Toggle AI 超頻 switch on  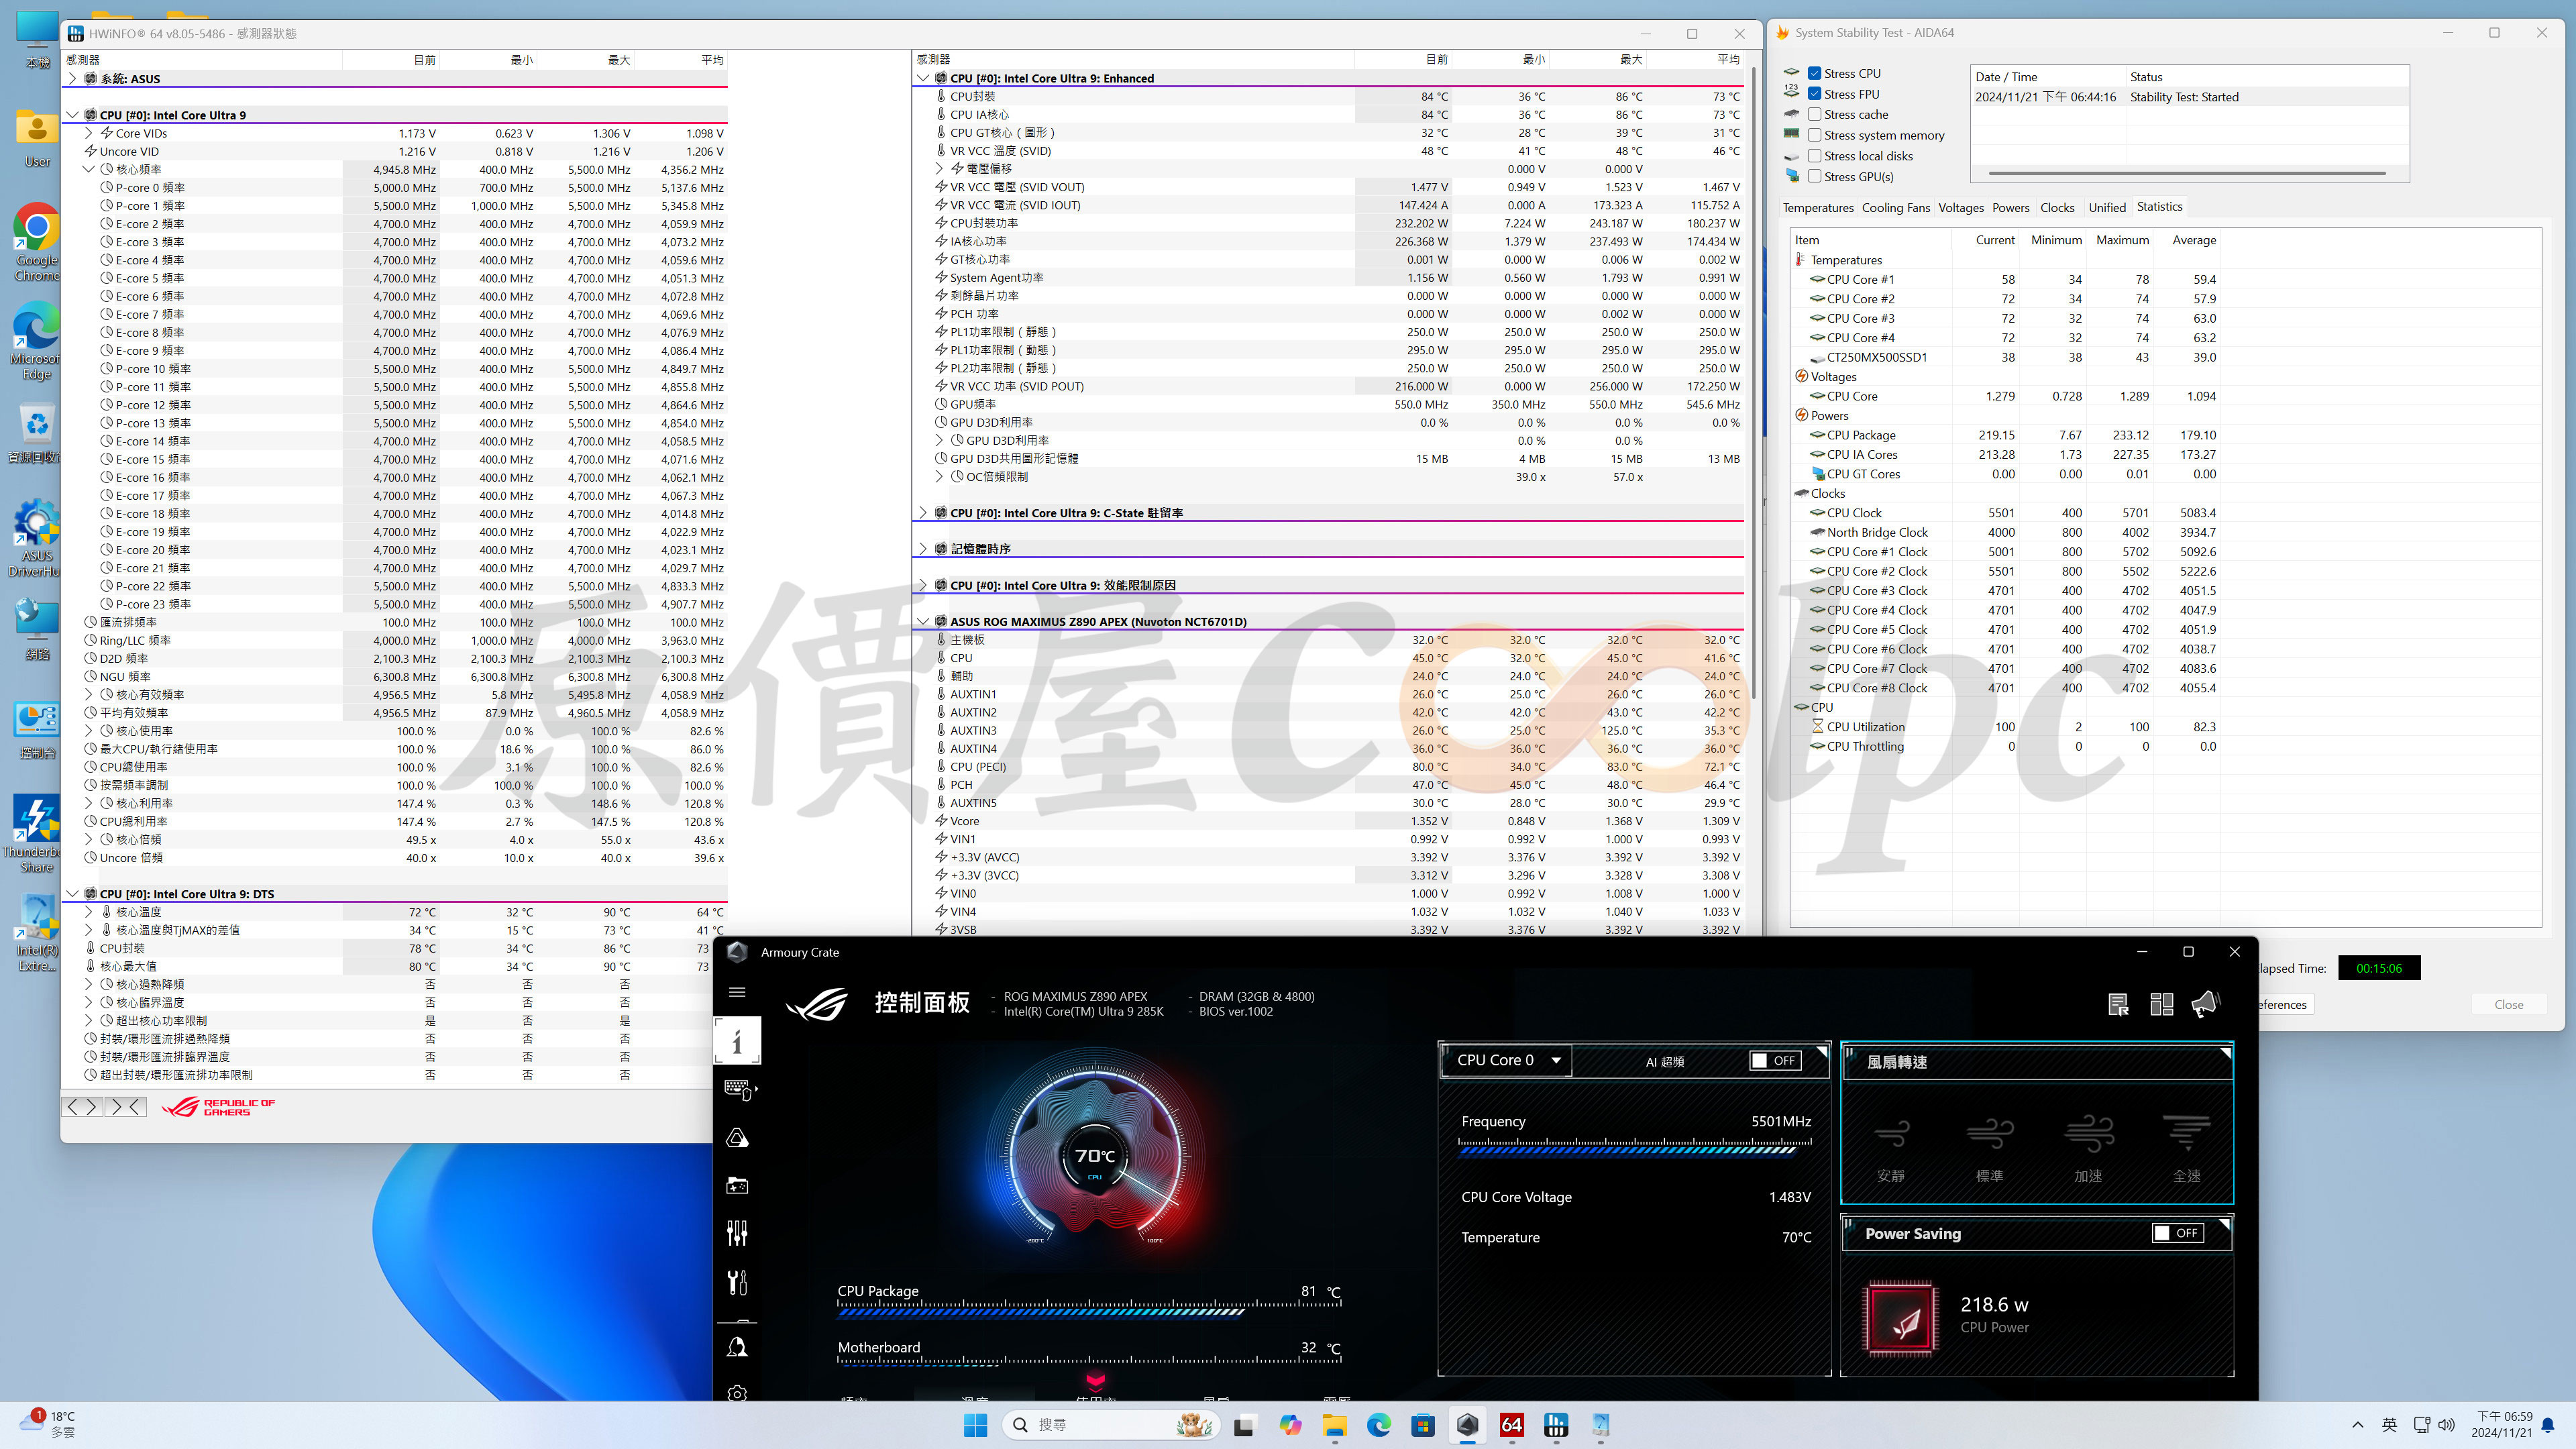pyautogui.click(x=1775, y=1061)
